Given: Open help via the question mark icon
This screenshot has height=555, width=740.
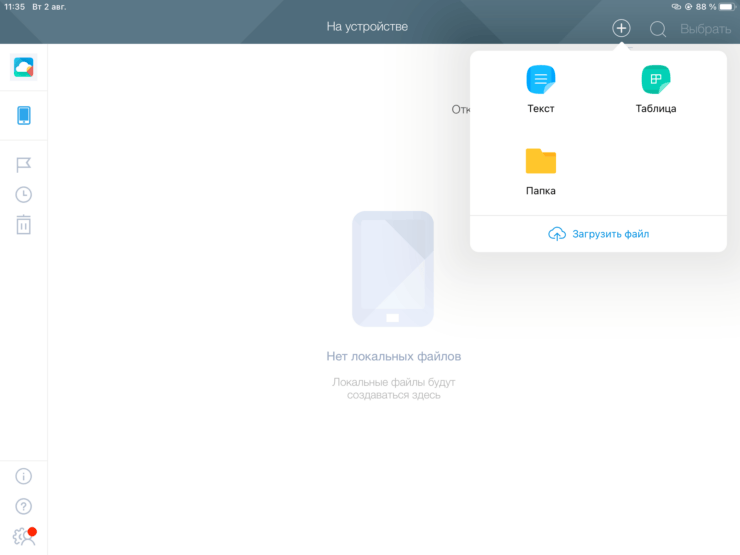Looking at the screenshot, I should pos(23,506).
